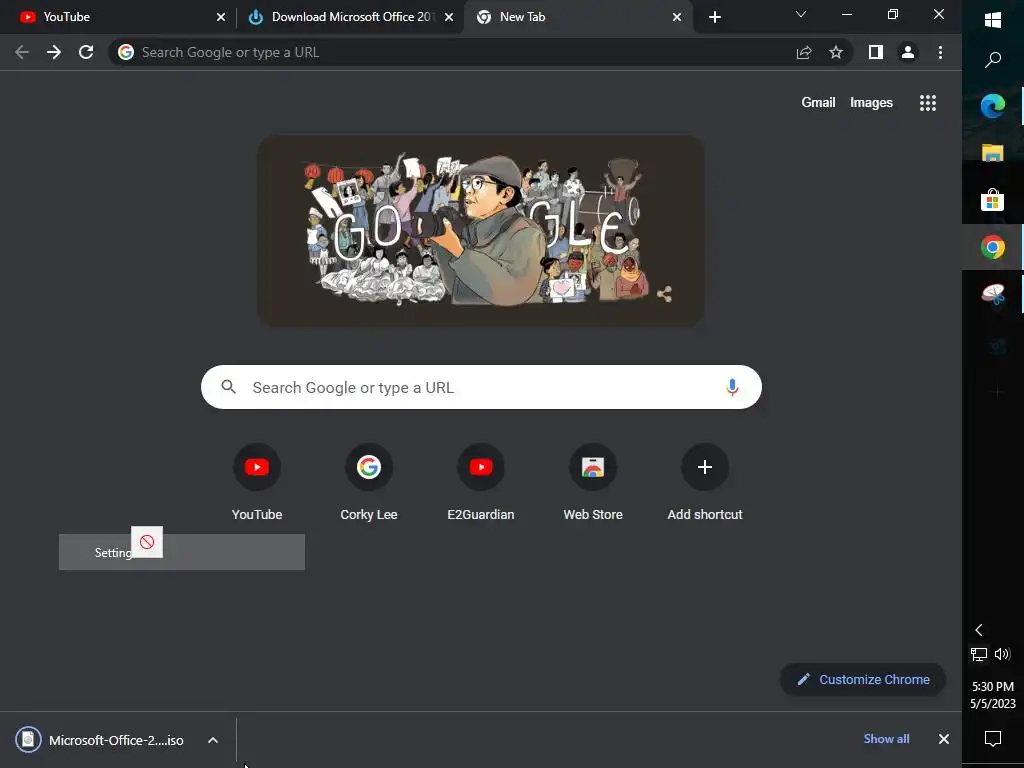Click the Google search box

481,387
